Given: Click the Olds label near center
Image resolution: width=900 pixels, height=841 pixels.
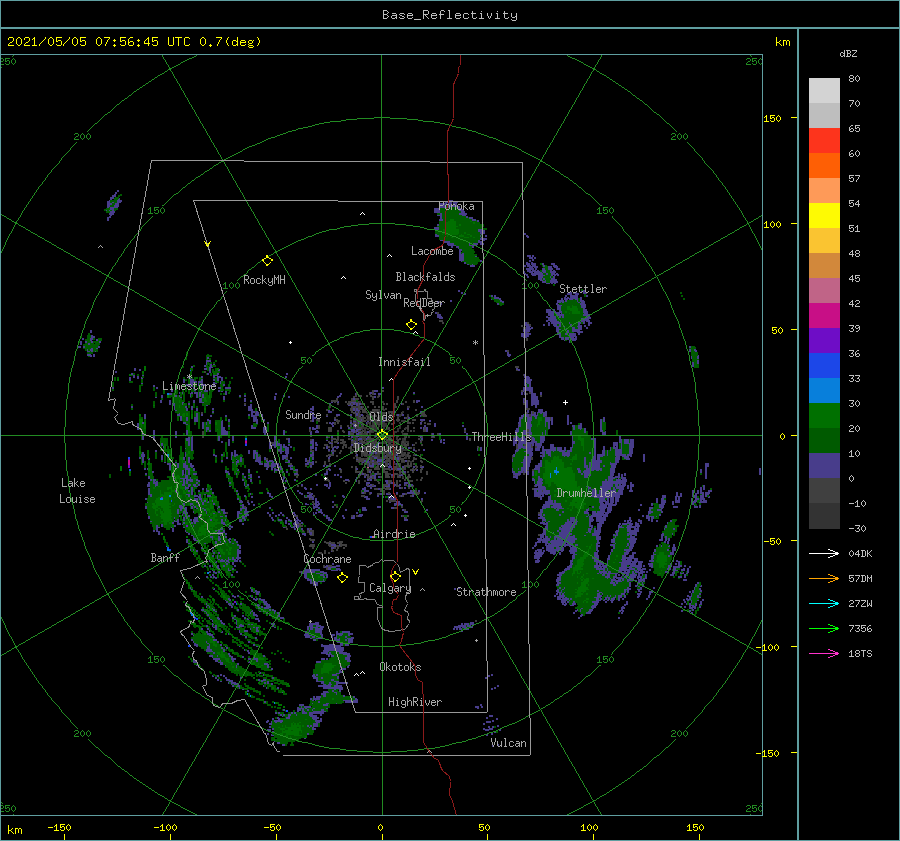Looking at the screenshot, I should pos(381,416).
